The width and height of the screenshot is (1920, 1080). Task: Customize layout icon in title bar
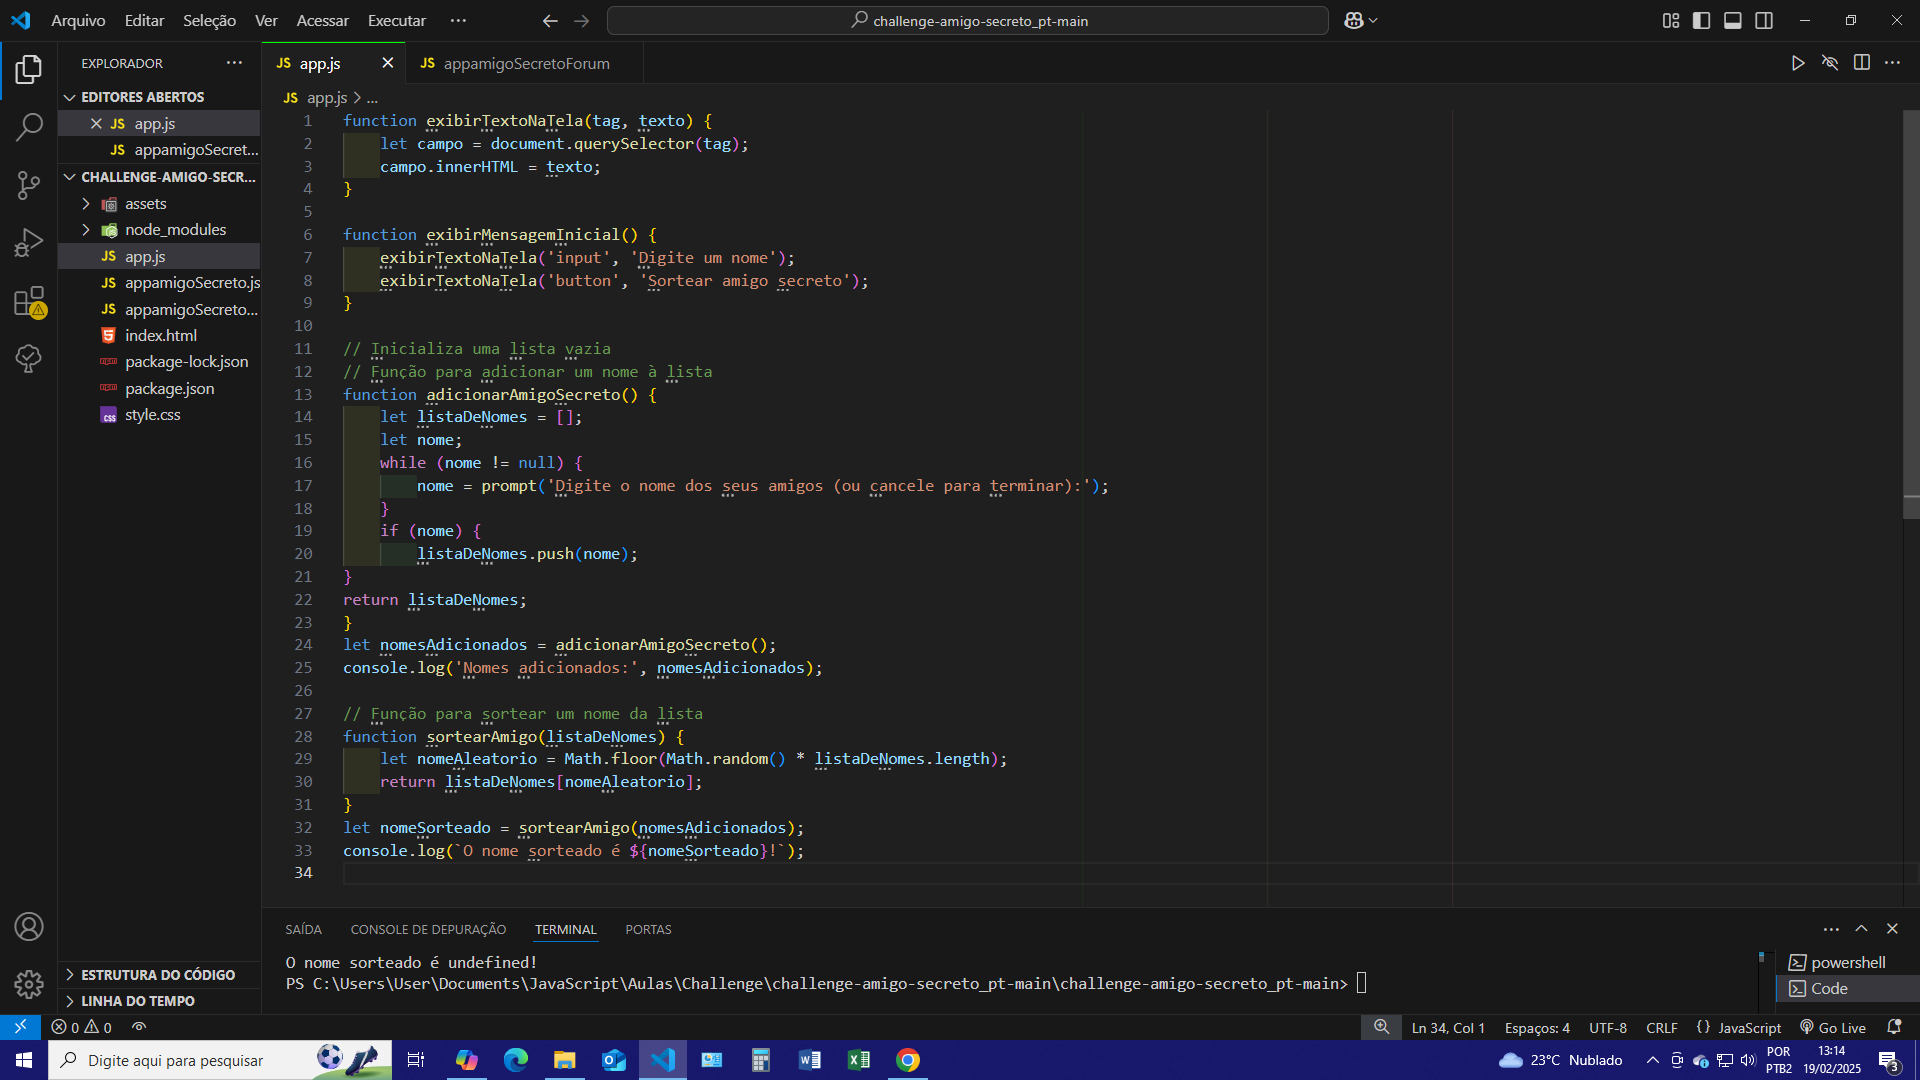point(1671,20)
